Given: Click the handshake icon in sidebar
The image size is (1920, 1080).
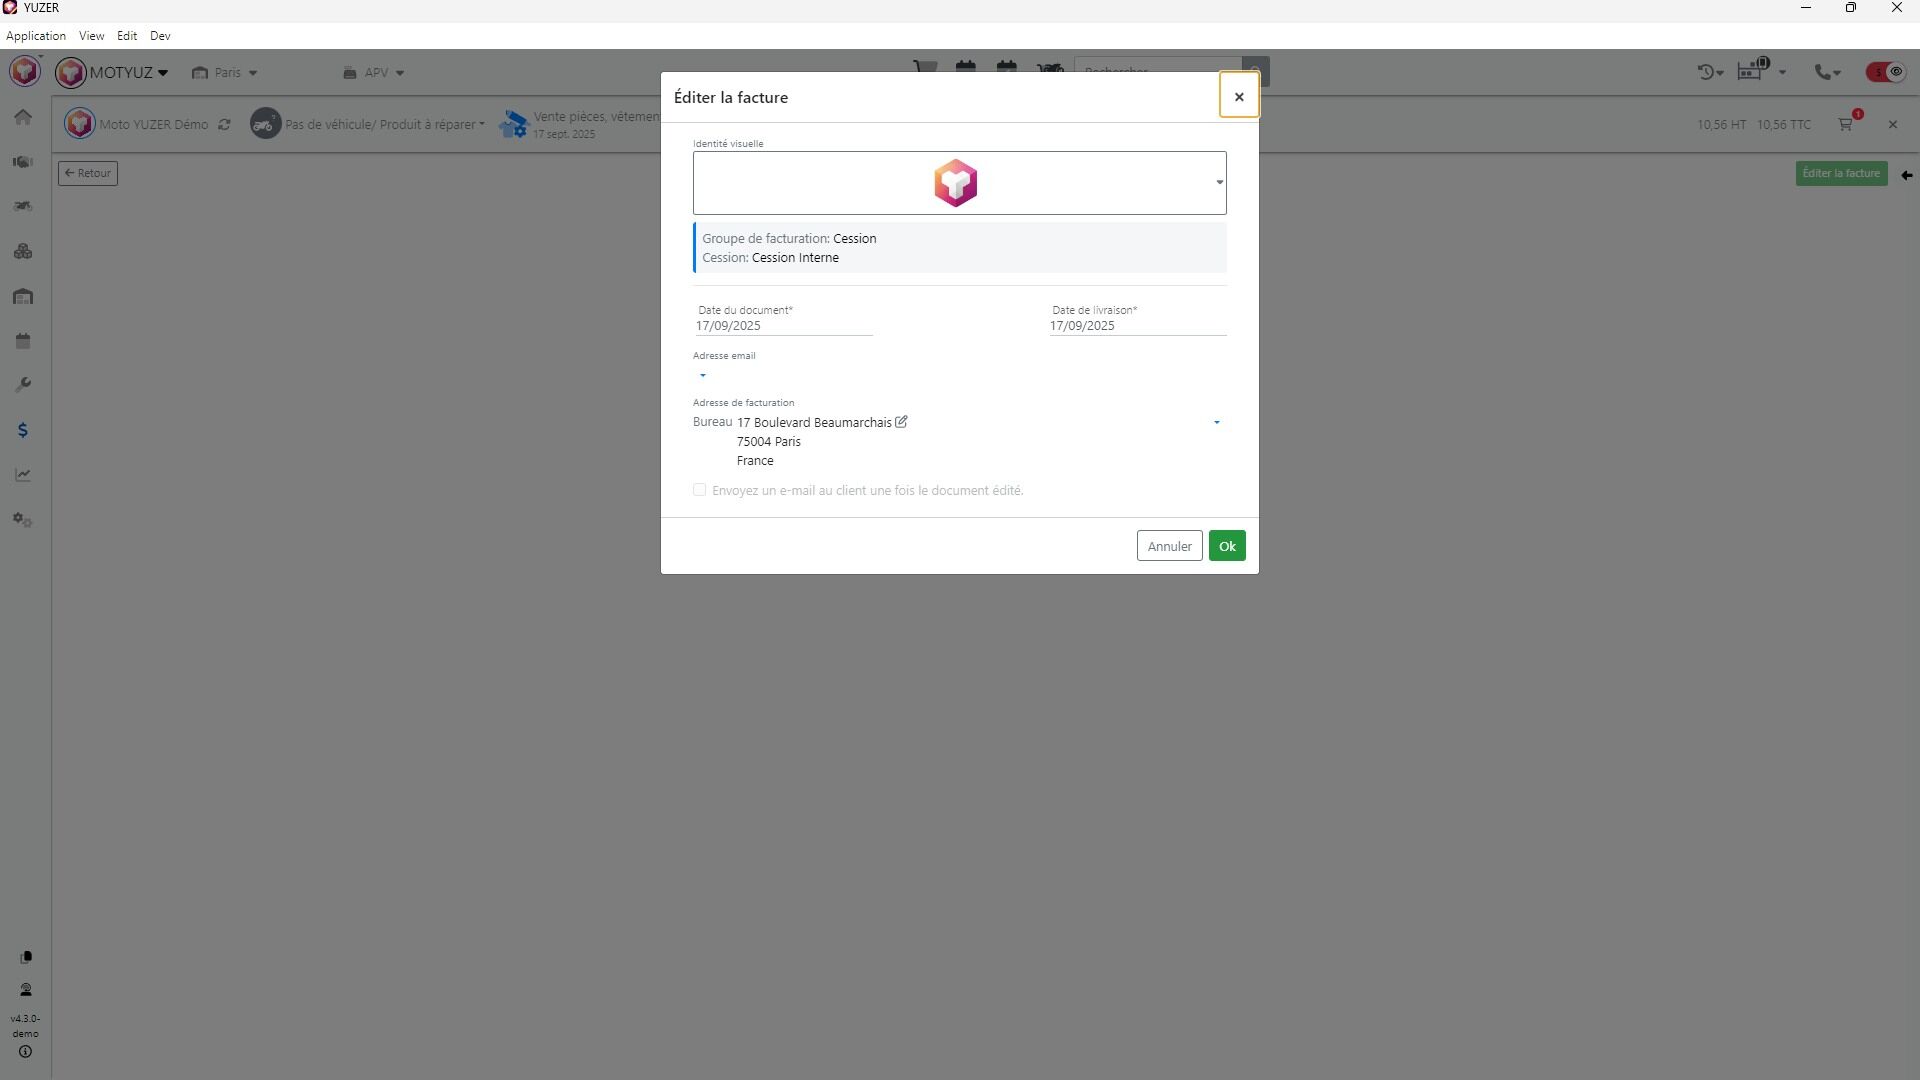Looking at the screenshot, I should 23,162.
